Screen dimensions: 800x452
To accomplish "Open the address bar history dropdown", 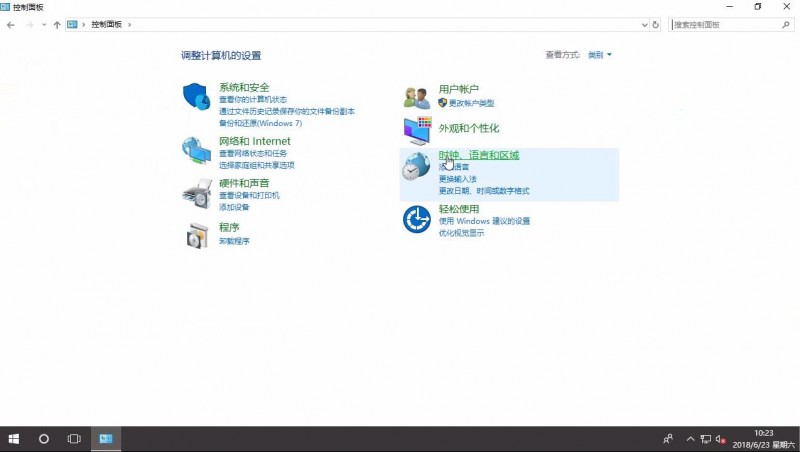I will coord(644,24).
